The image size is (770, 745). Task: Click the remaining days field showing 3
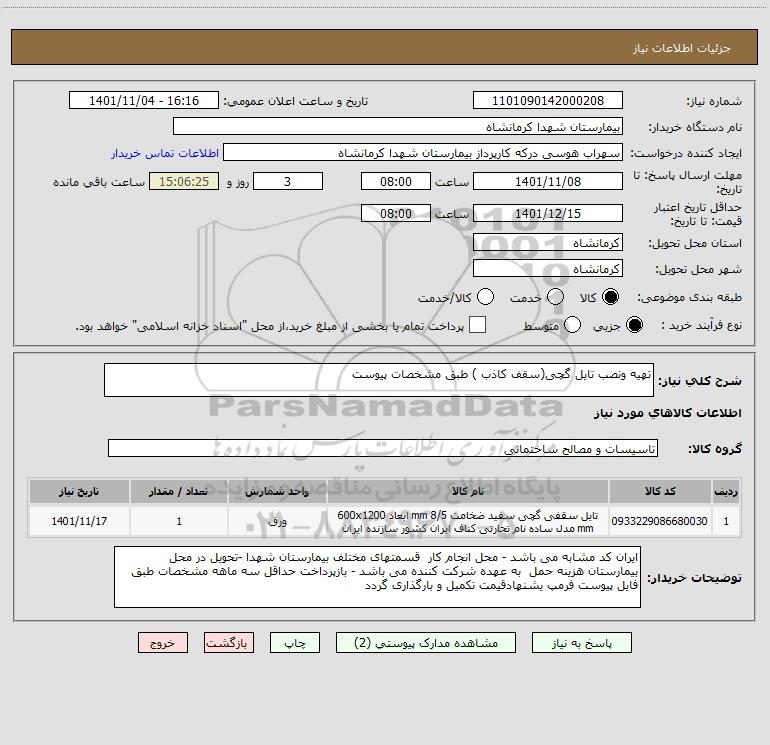pos(288,182)
